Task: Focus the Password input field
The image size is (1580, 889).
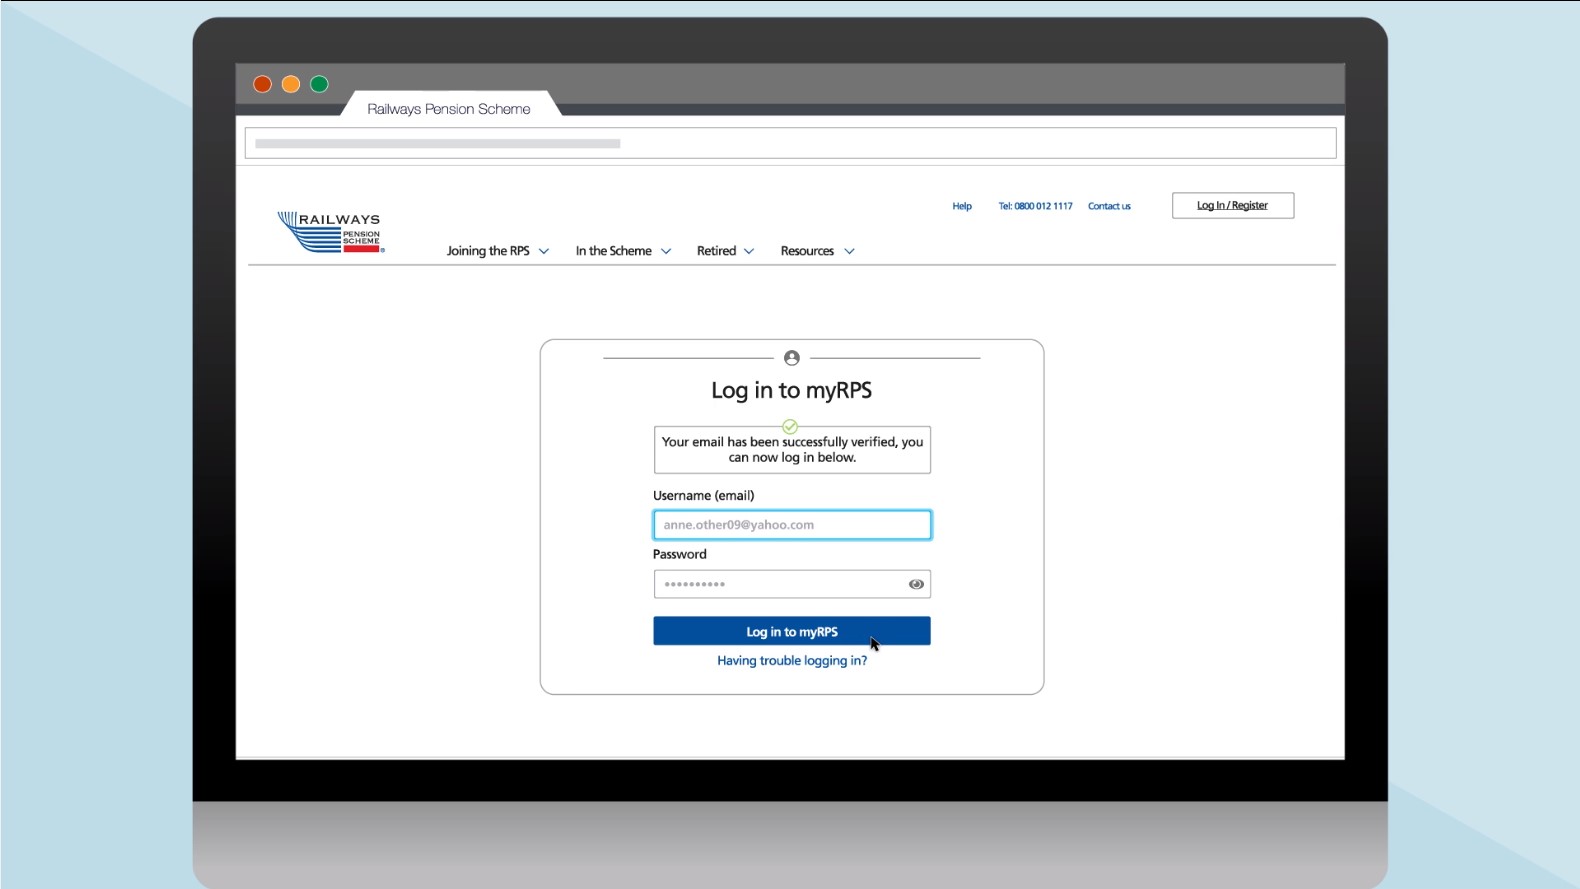Action: click(x=792, y=584)
